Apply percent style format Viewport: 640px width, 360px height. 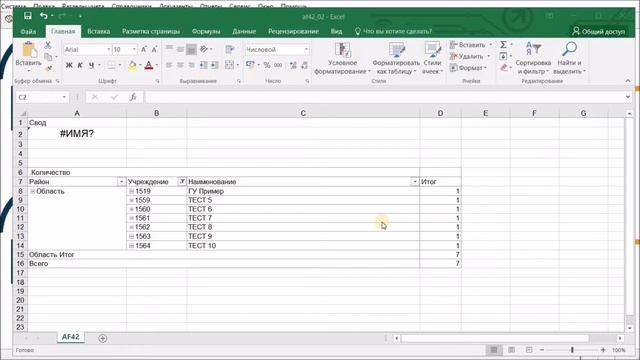[x=267, y=65]
